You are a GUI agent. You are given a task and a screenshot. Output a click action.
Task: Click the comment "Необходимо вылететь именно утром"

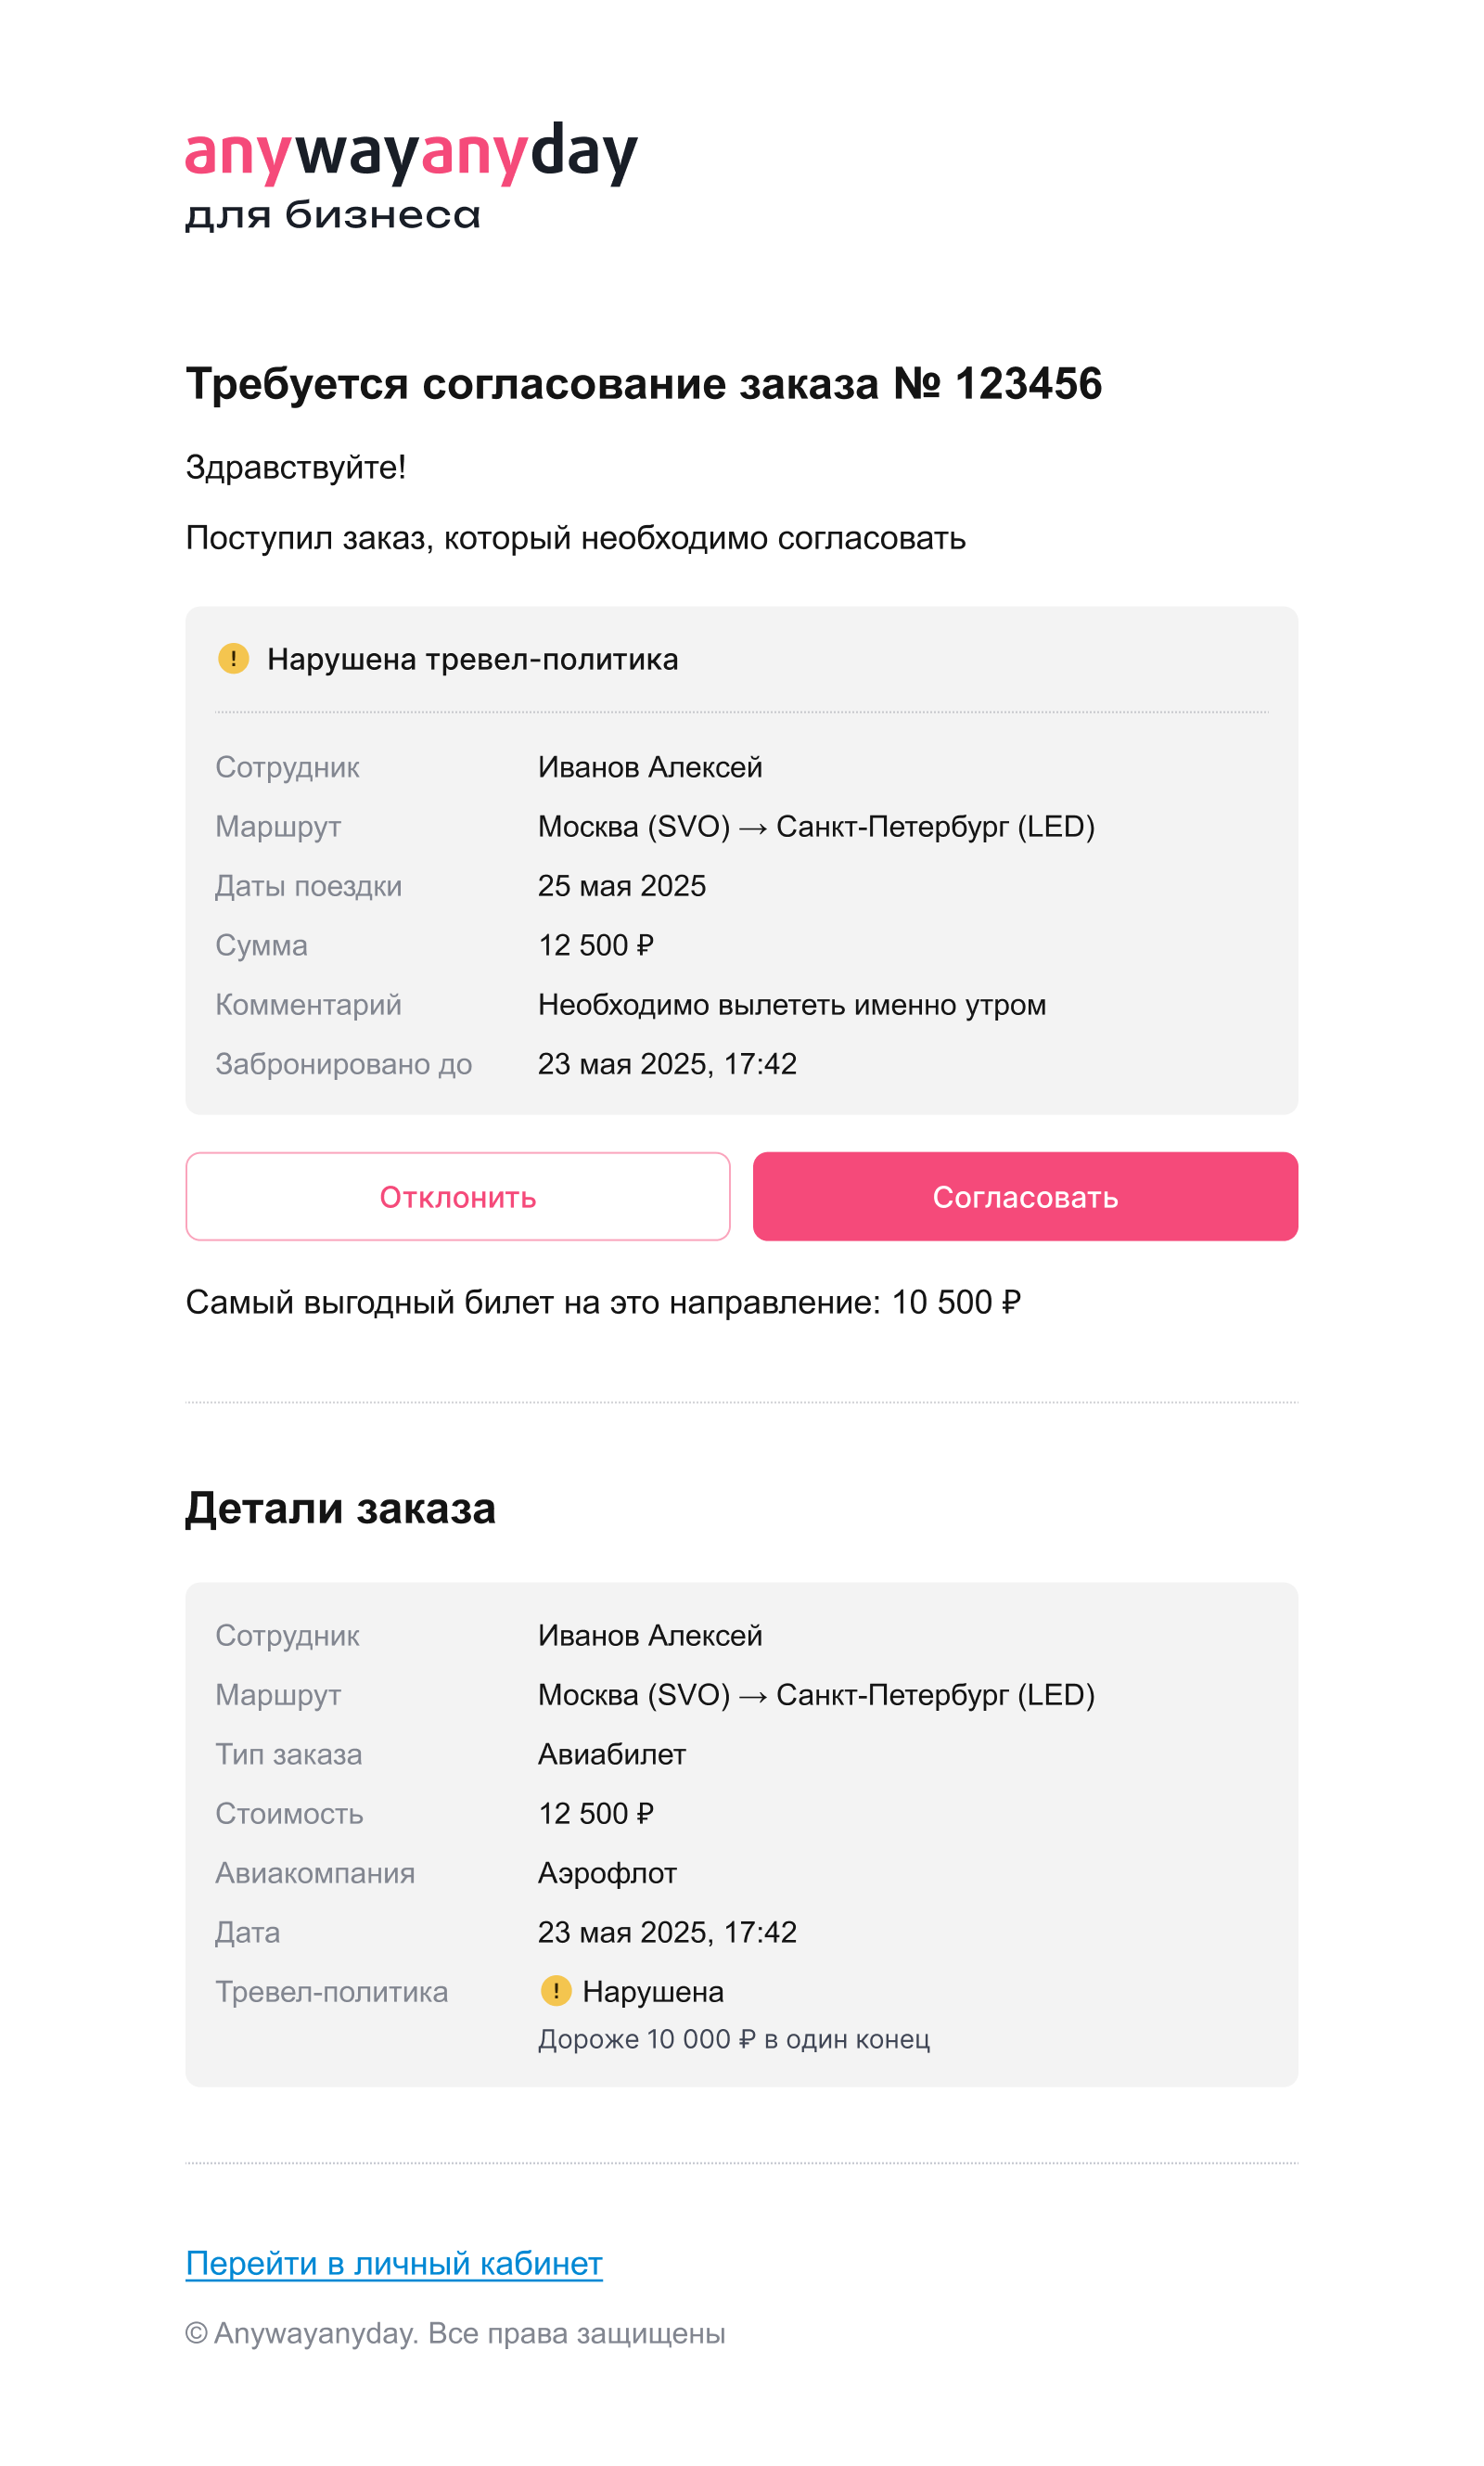(x=791, y=1004)
